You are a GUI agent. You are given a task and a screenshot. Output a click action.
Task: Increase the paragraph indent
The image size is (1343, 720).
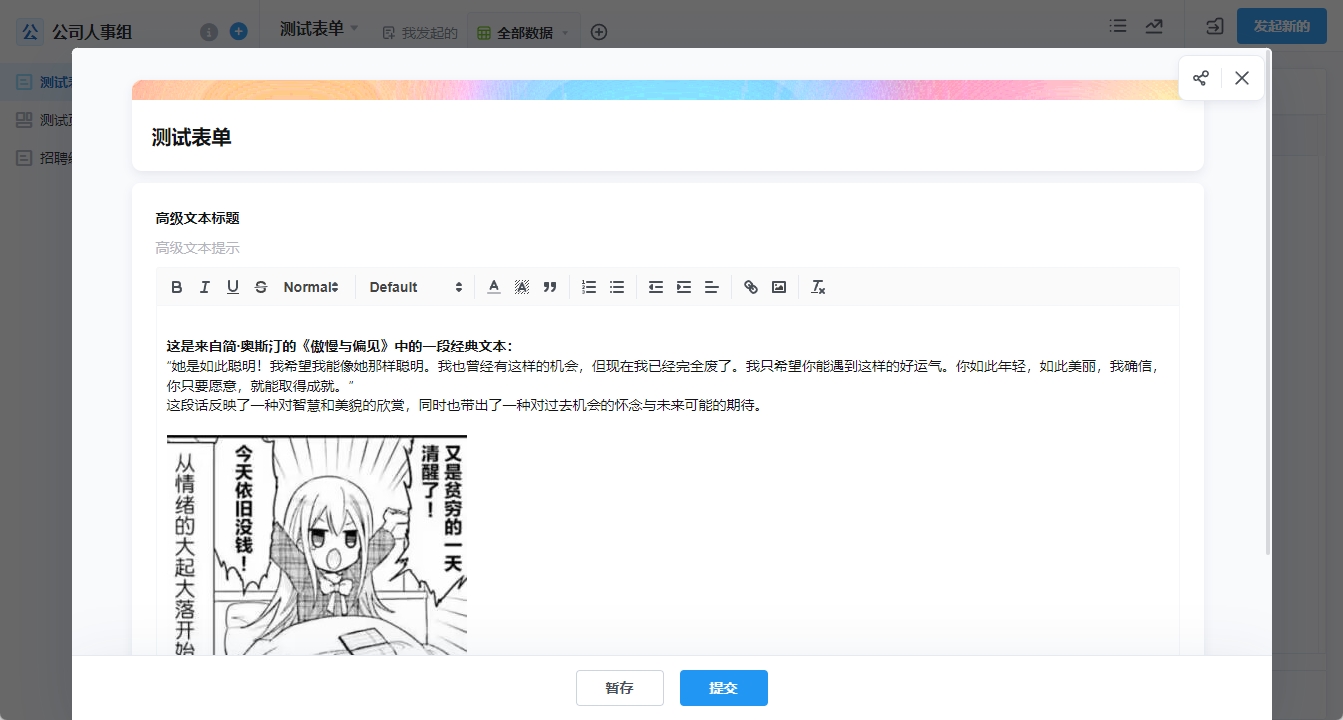[x=684, y=287]
